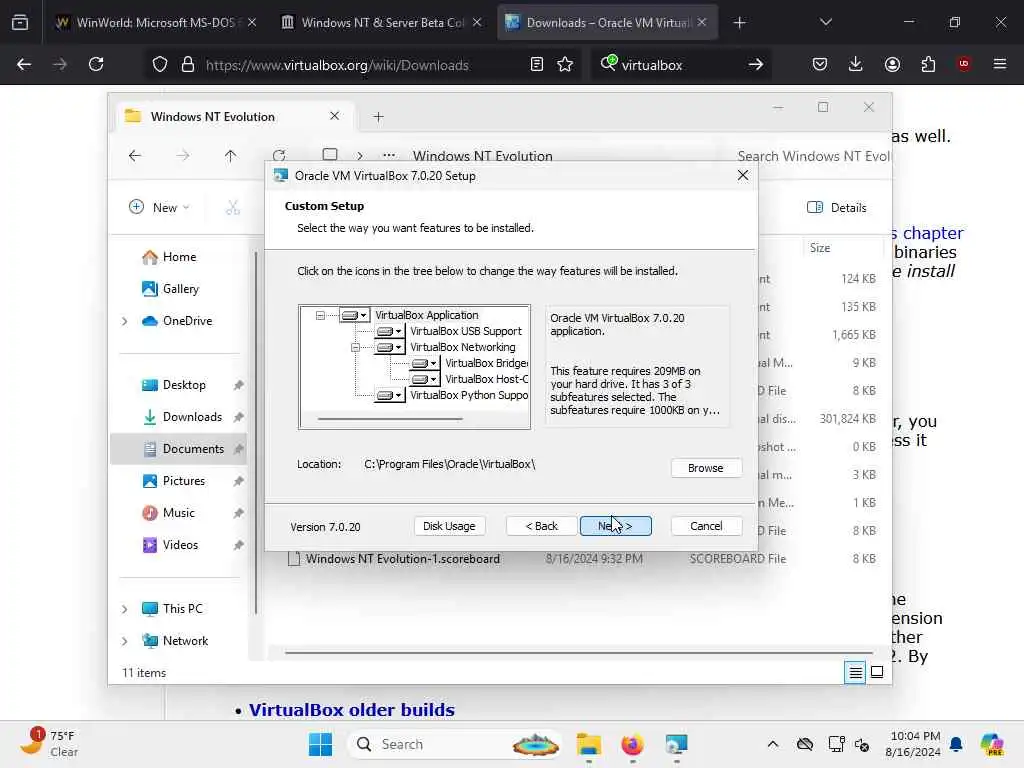
Task: Select VirtualBox Python Support tree item
Action: pyautogui.click(x=469, y=395)
